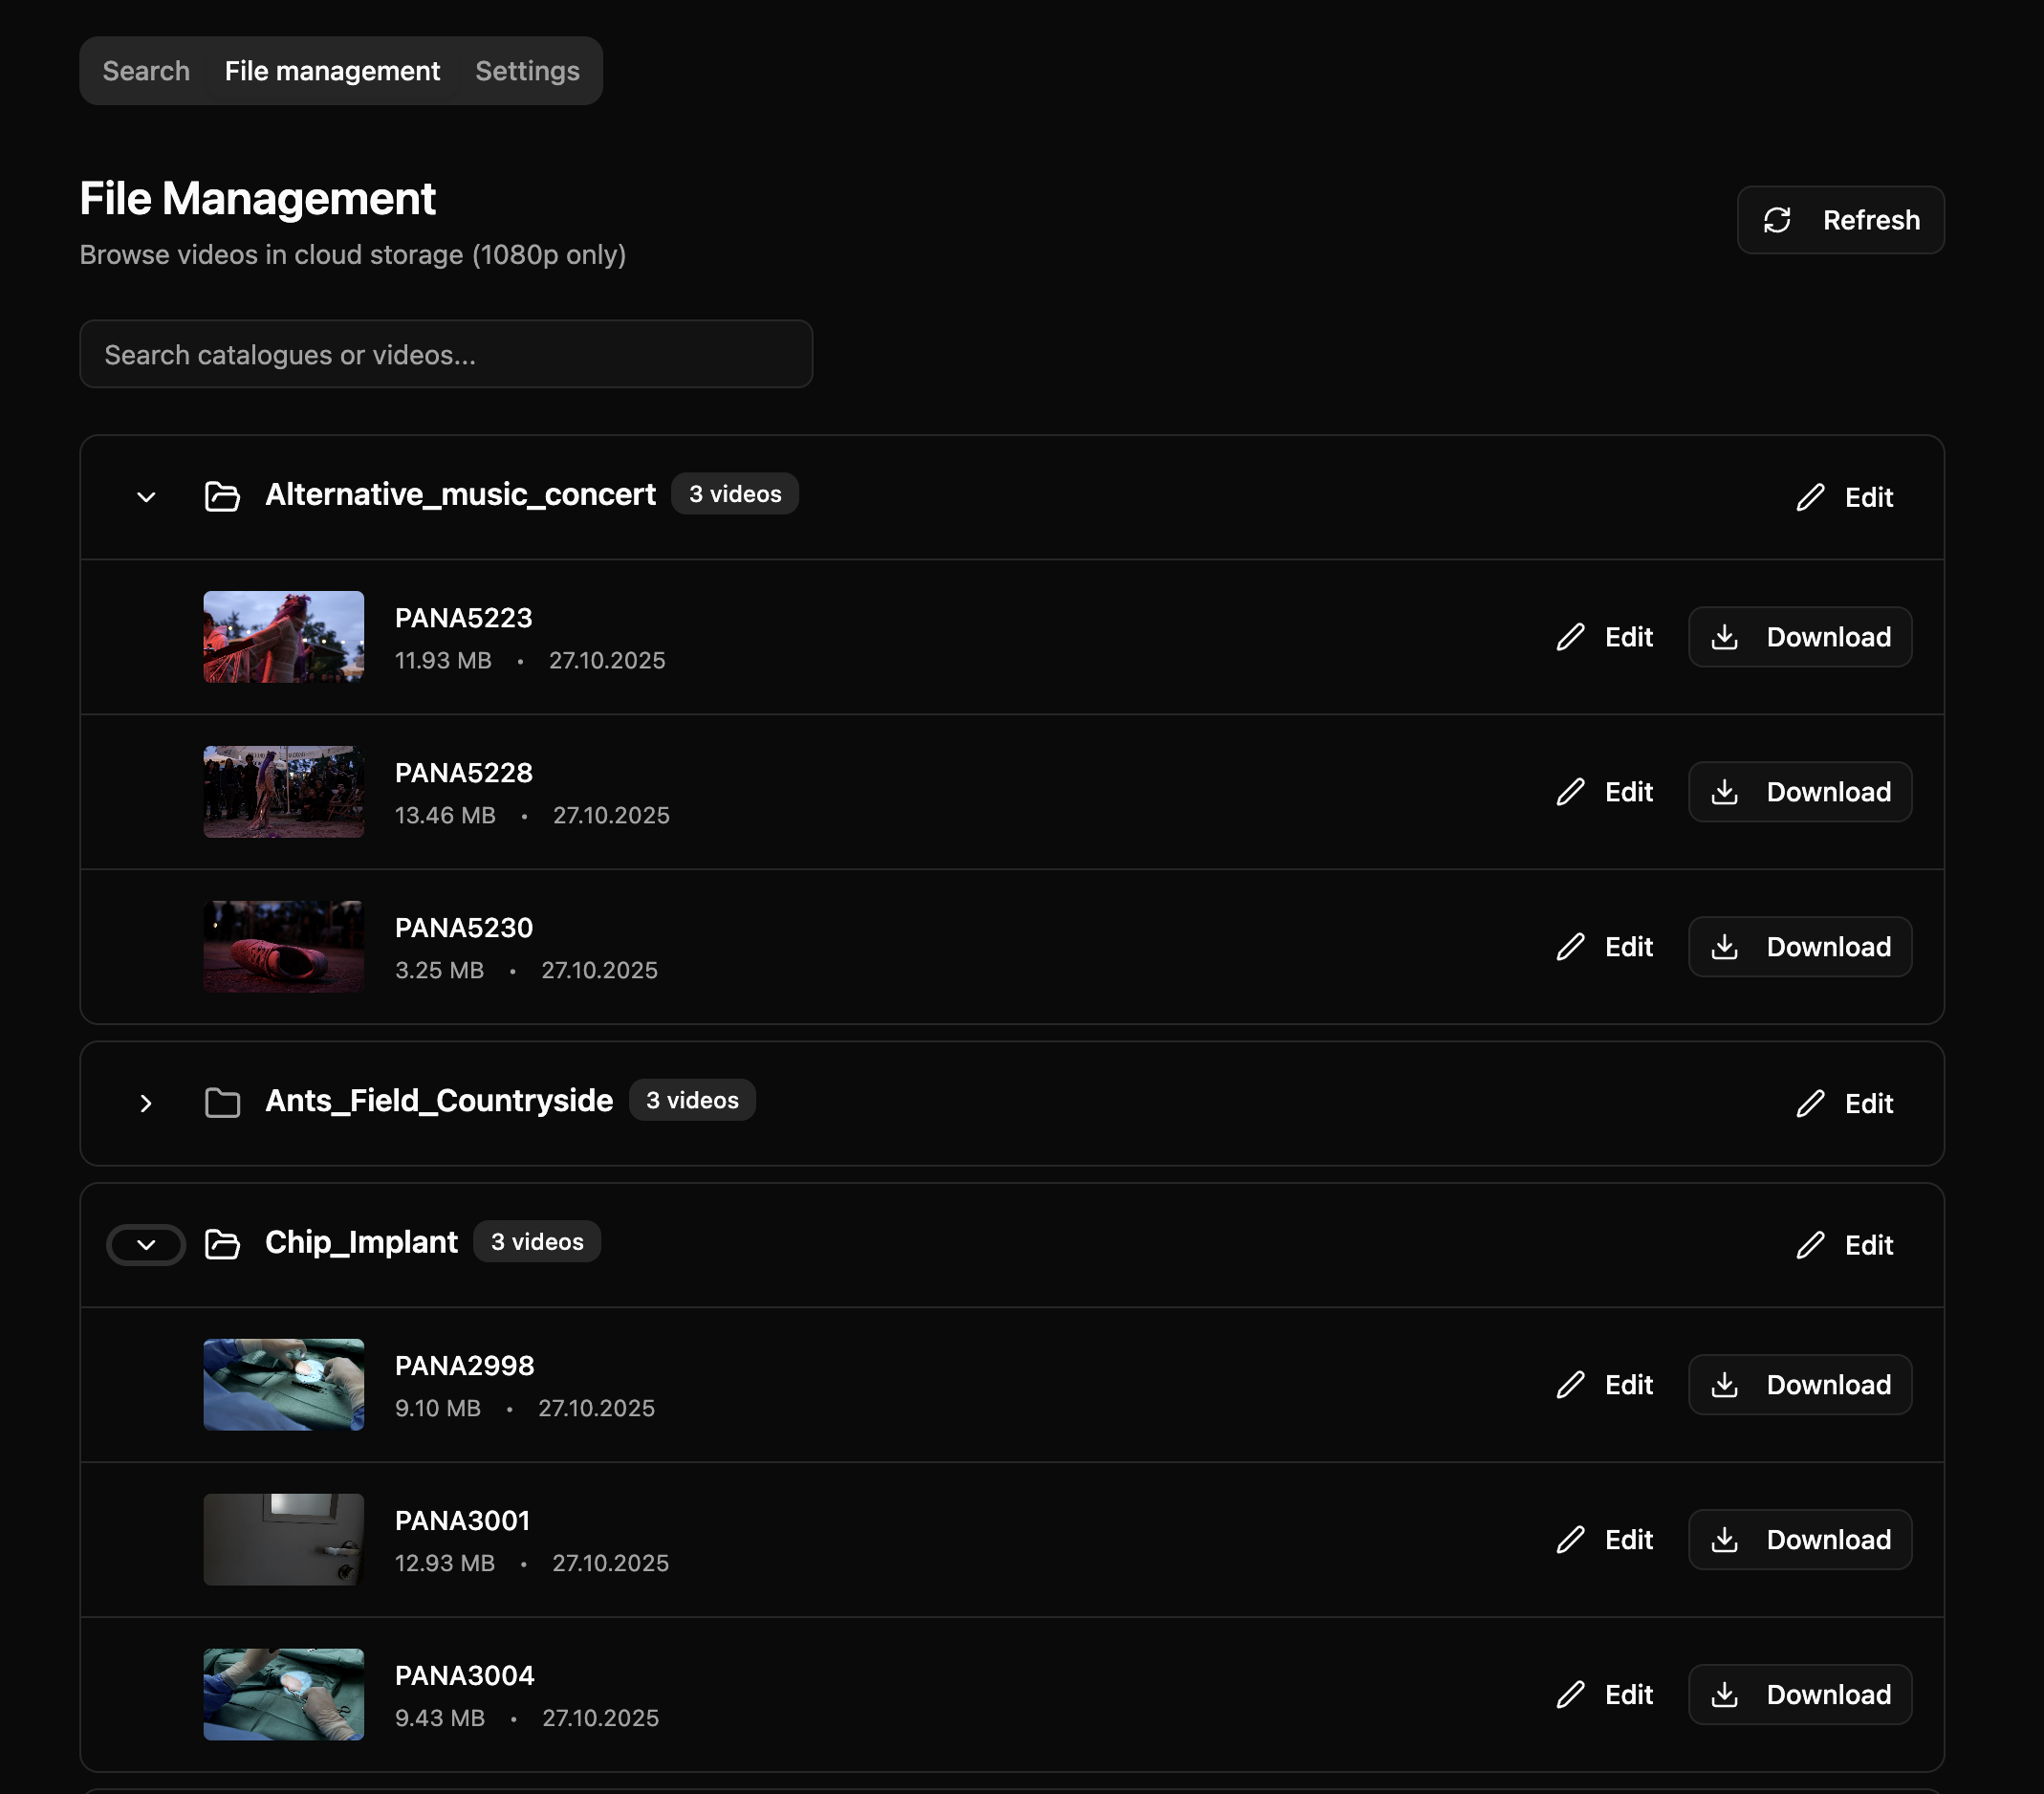Screen dimensions: 2044x1794
Task: Click the refresh icon beside the Refresh label
Action: (1777, 219)
